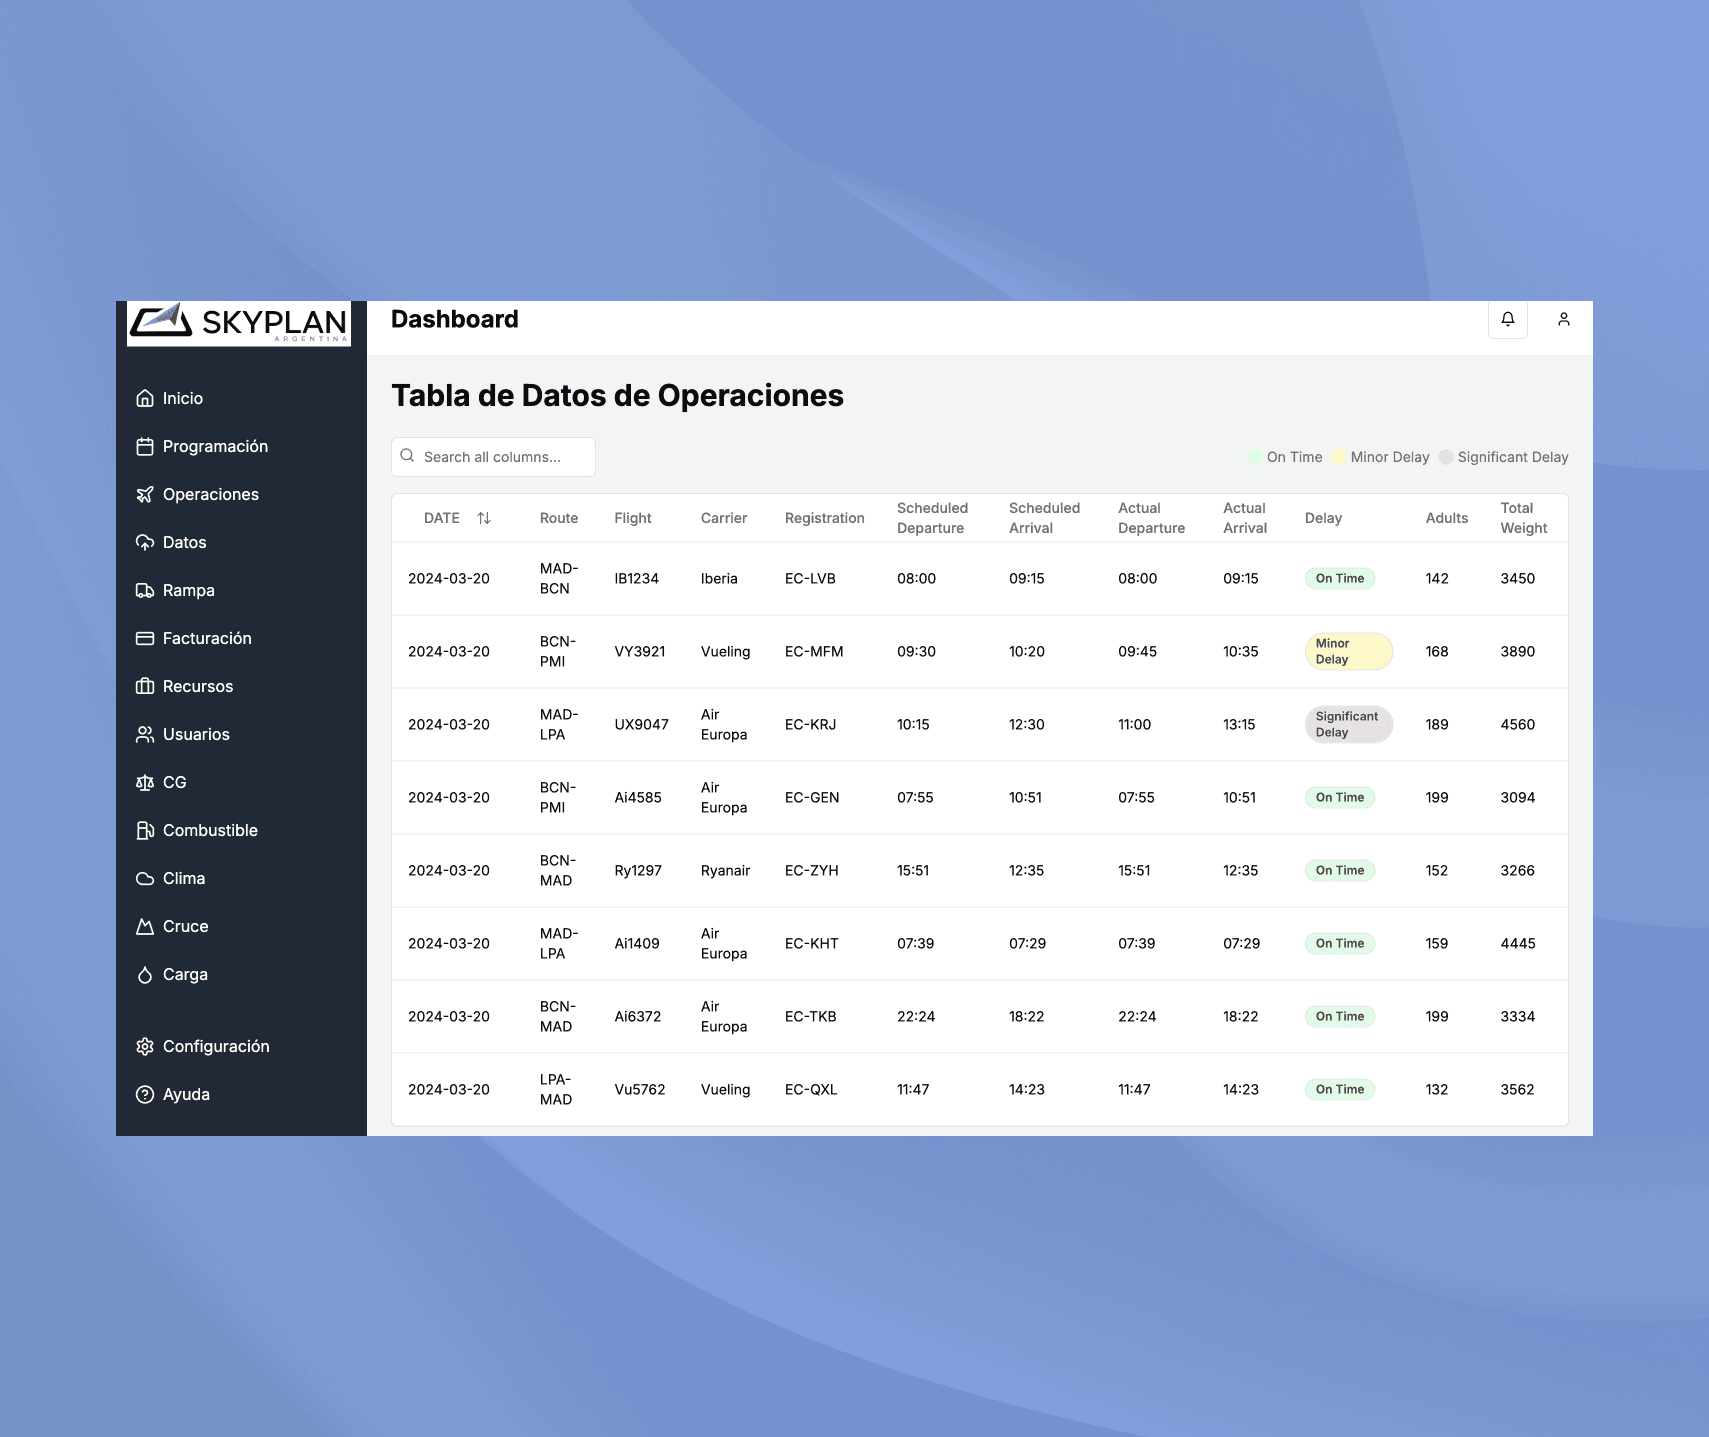This screenshot has width=1709, height=1437.
Task: Open Combustible sidebar entry
Action: pyautogui.click(x=210, y=830)
